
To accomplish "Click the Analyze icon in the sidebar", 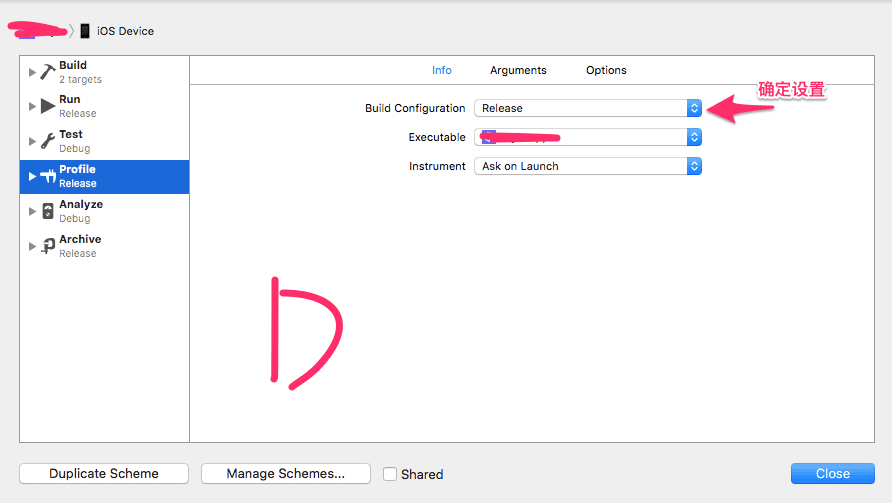I will click(x=48, y=211).
